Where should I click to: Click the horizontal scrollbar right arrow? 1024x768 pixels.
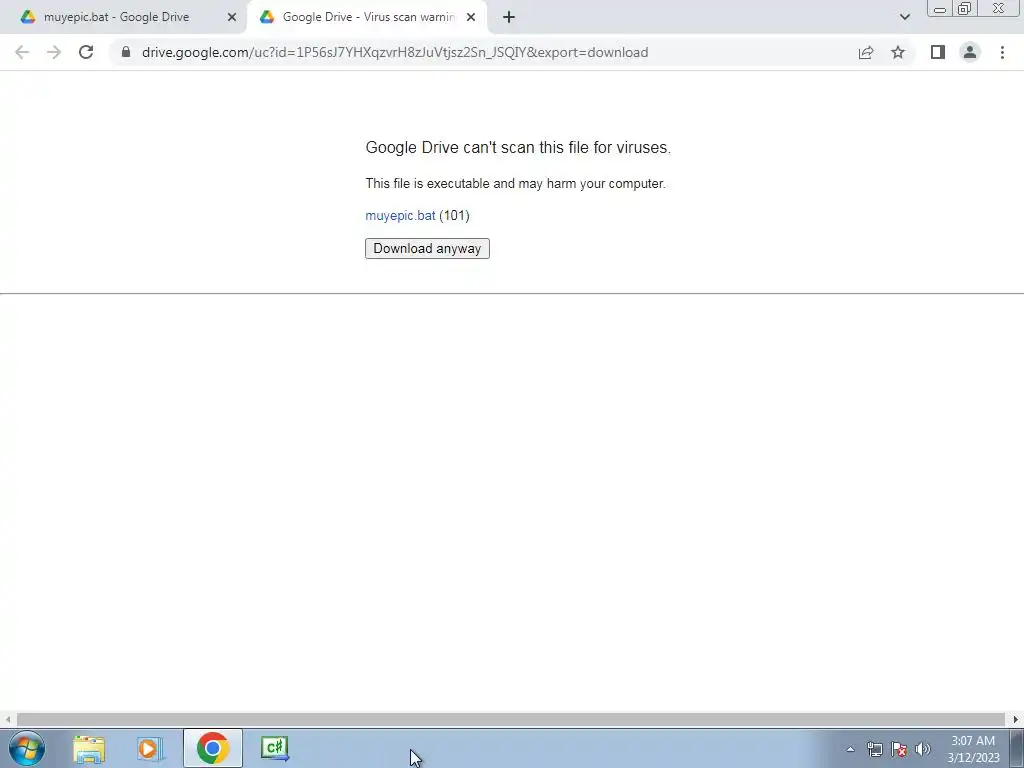click(1016, 719)
